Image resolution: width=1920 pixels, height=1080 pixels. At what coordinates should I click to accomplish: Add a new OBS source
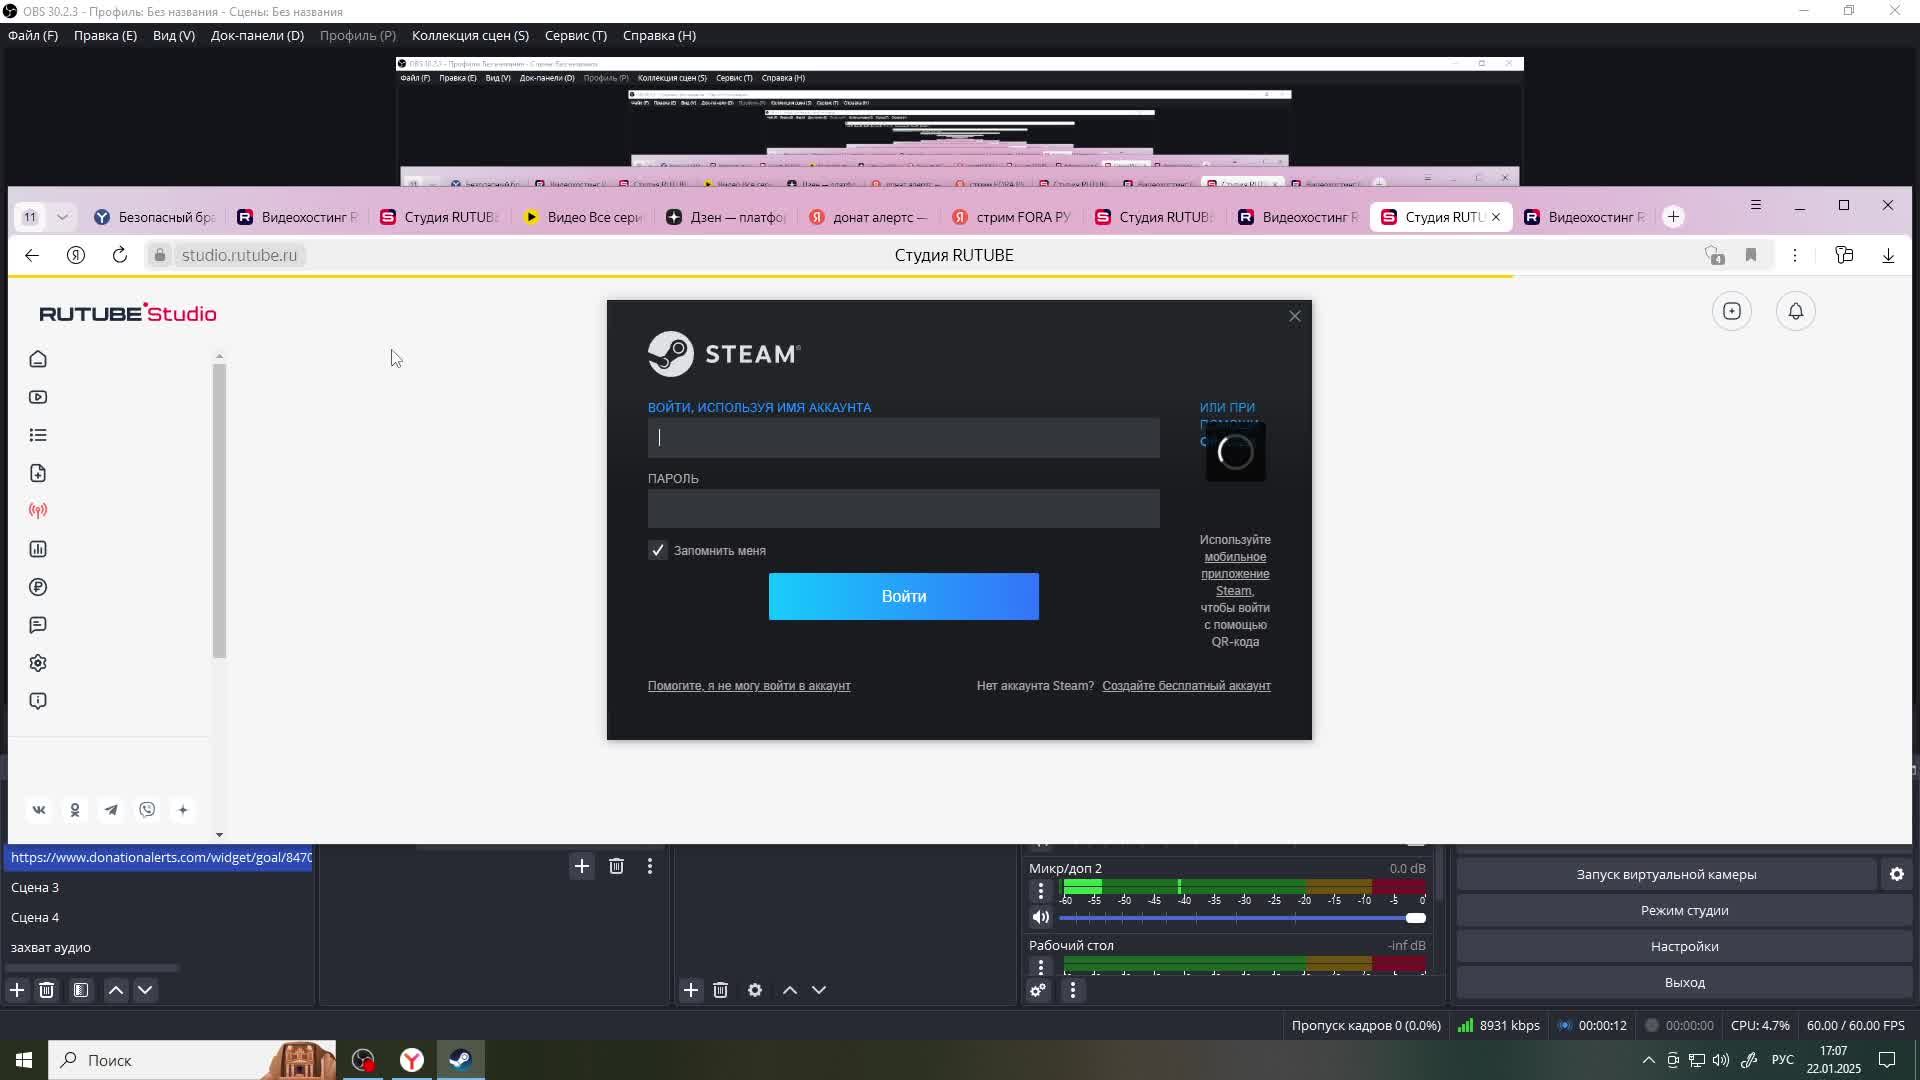tap(691, 990)
